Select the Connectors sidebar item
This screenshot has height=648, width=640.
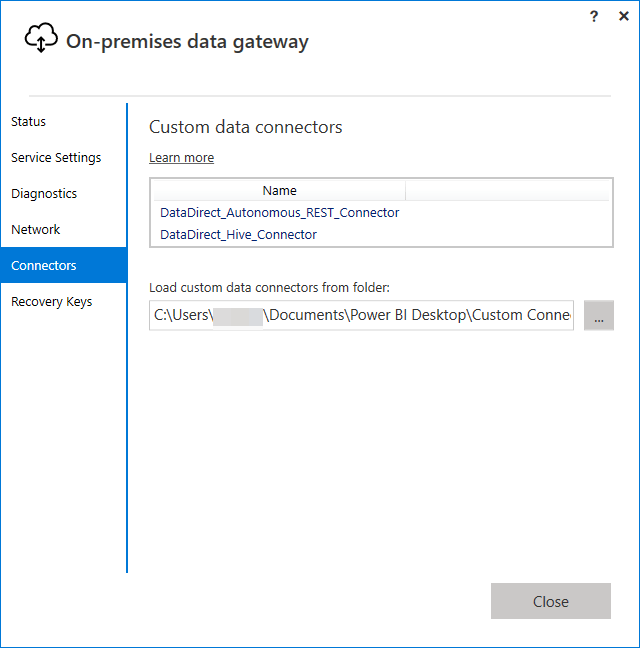pyautogui.click(x=44, y=265)
